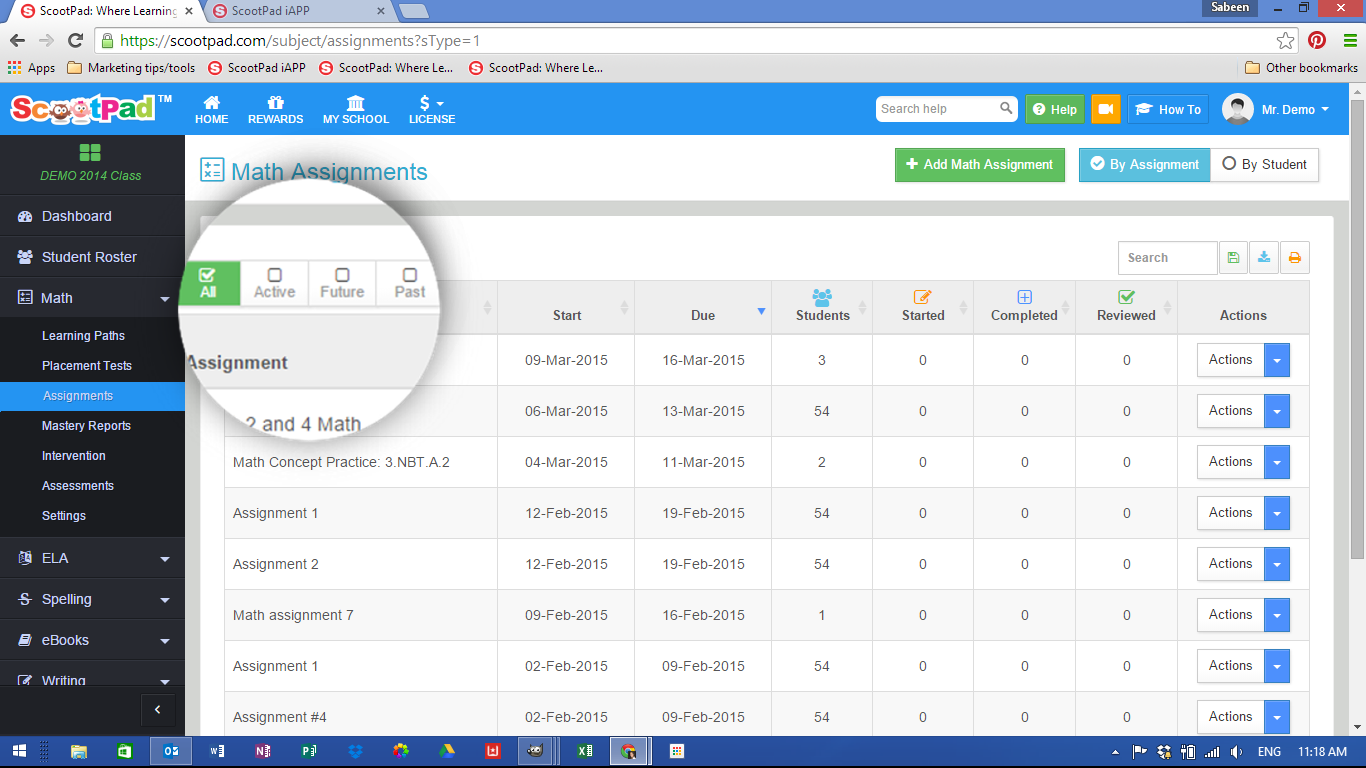Click the green save icon beside Search
Image resolution: width=1366 pixels, height=768 pixels.
tap(1233, 258)
